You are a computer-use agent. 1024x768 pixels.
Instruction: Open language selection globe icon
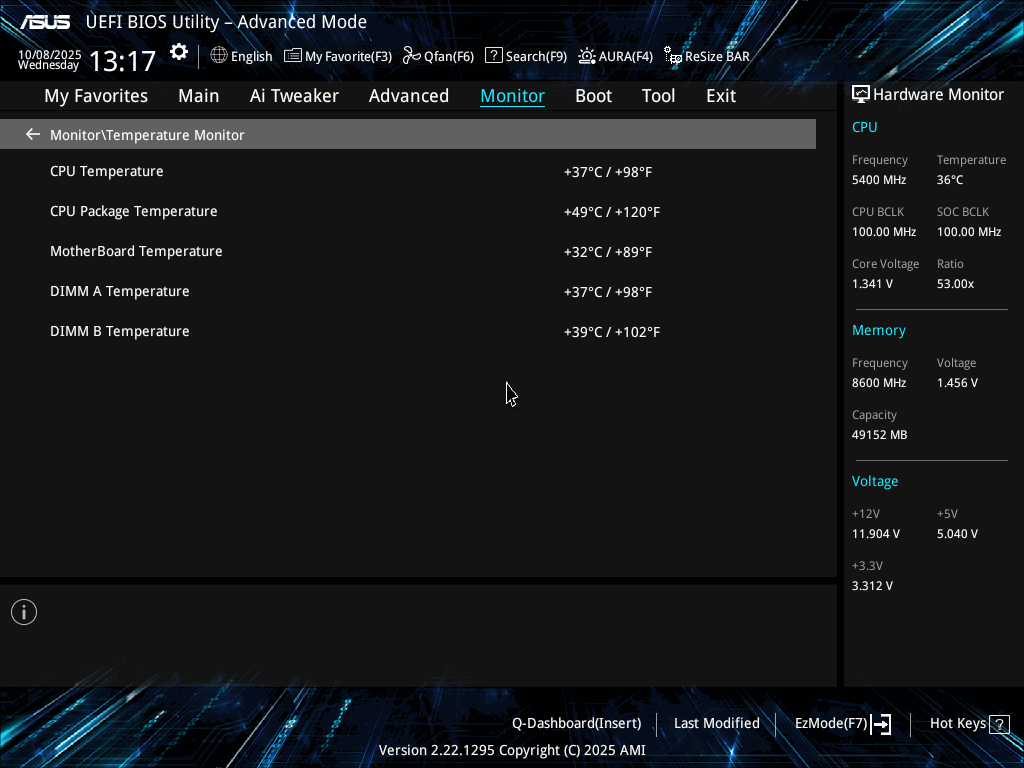[x=219, y=56]
